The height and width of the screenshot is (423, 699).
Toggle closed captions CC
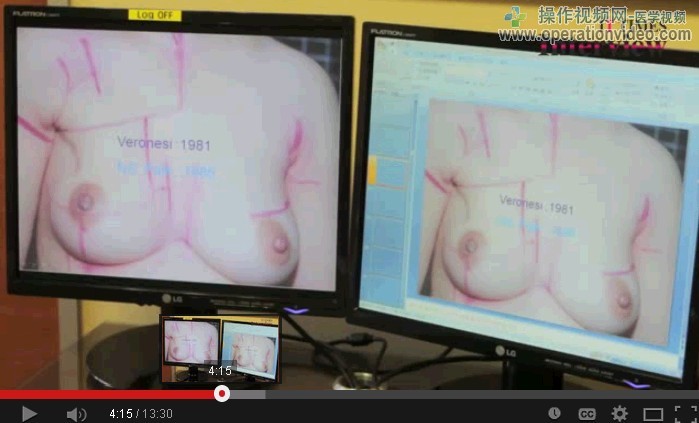(587, 414)
